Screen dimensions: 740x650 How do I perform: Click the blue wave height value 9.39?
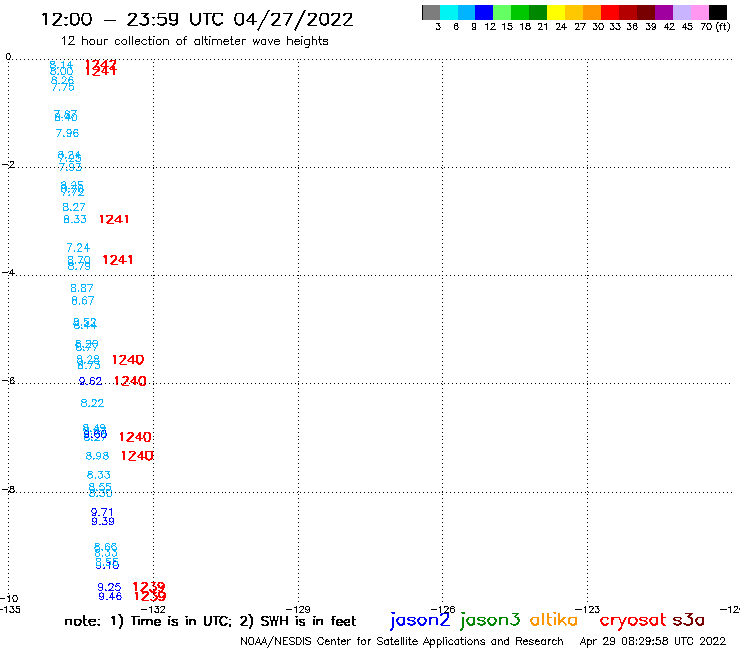(x=103, y=522)
